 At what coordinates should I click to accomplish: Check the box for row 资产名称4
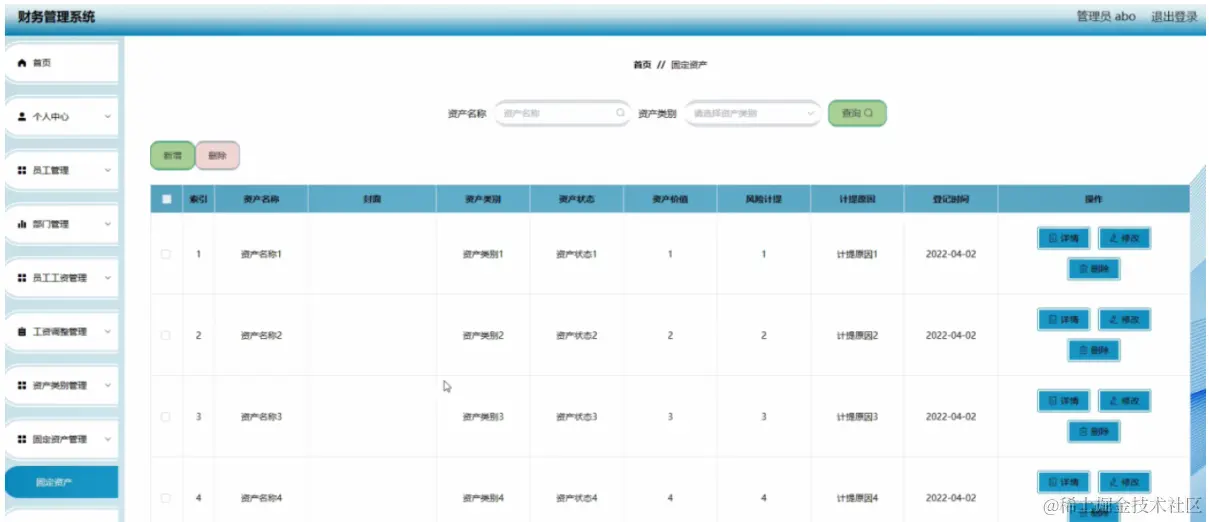(166, 498)
